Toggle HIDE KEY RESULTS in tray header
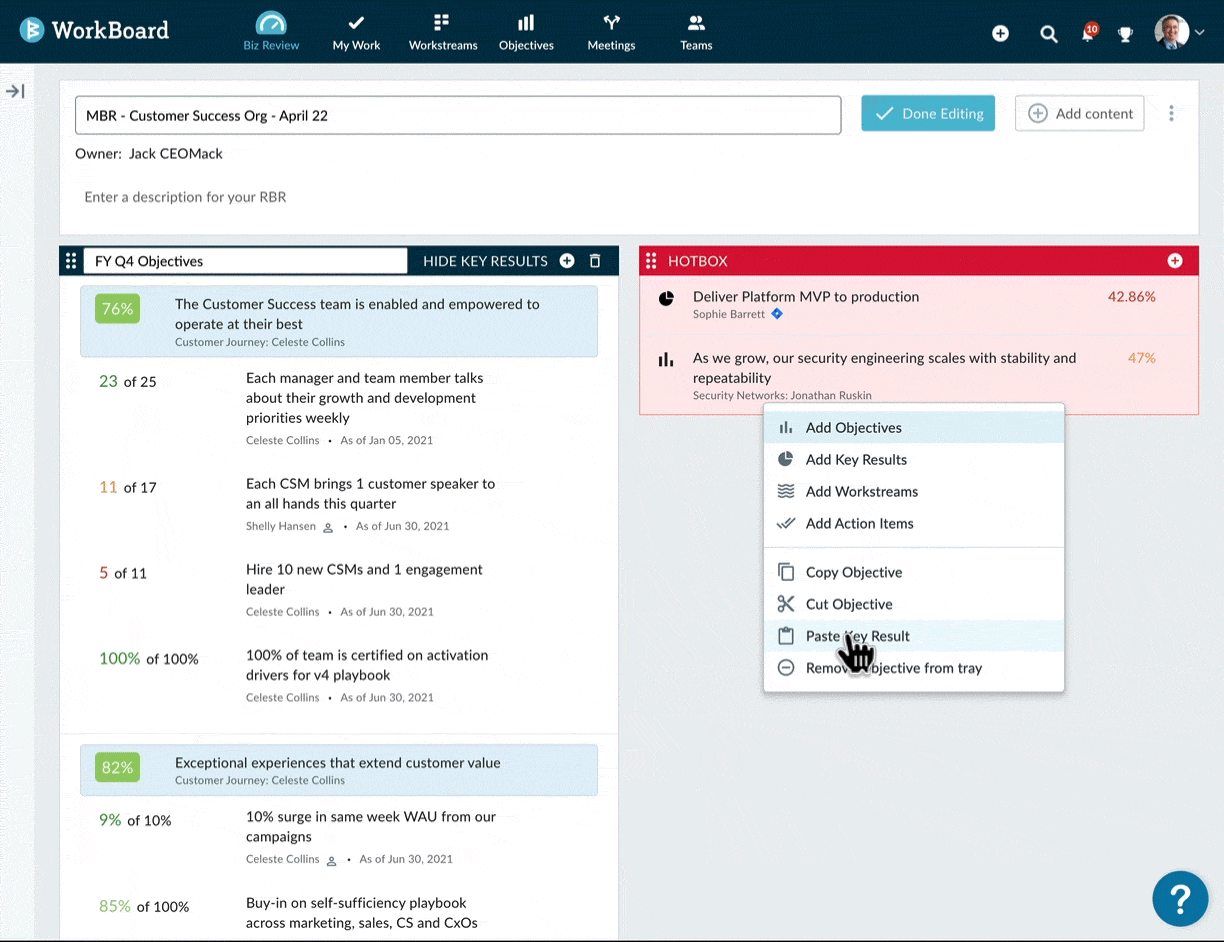The image size is (1224, 942). 485,261
